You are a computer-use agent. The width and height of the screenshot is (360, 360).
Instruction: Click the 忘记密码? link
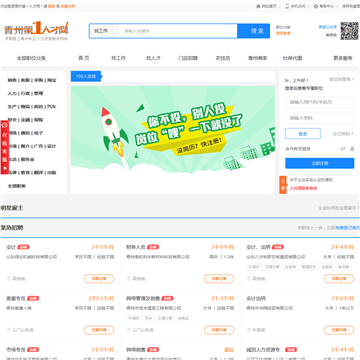click(x=343, y=134)
